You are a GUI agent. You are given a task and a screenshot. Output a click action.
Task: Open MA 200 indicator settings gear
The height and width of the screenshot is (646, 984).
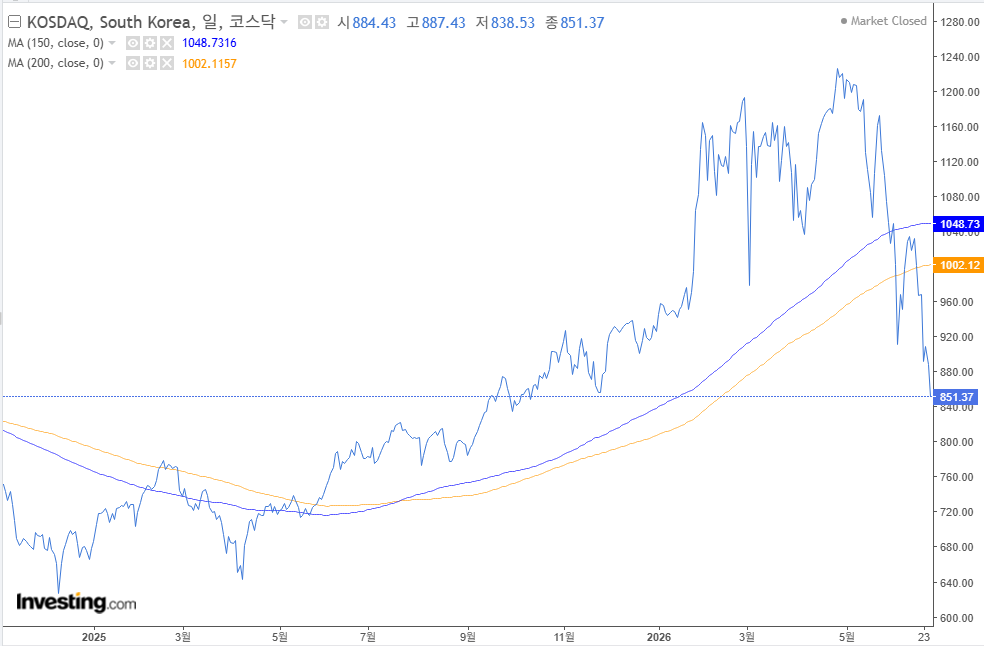[x=149, y=63]
